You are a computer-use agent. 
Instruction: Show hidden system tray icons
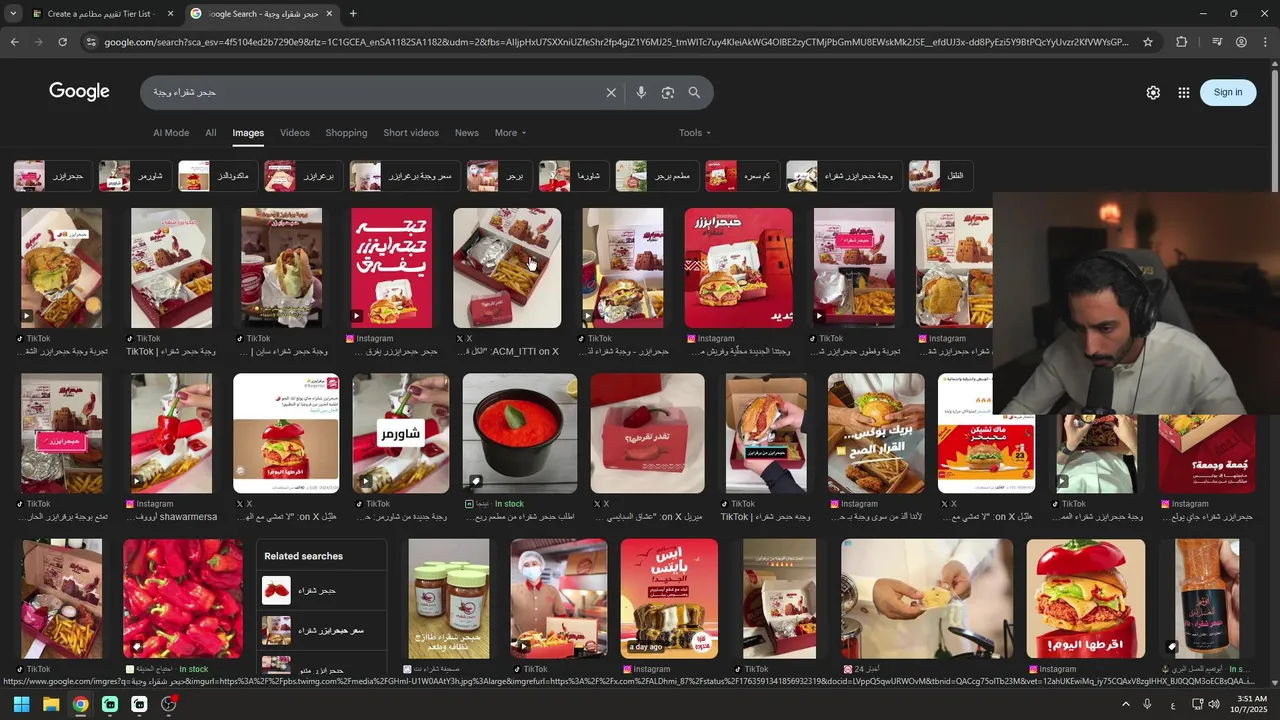(x=1125, y=704)
